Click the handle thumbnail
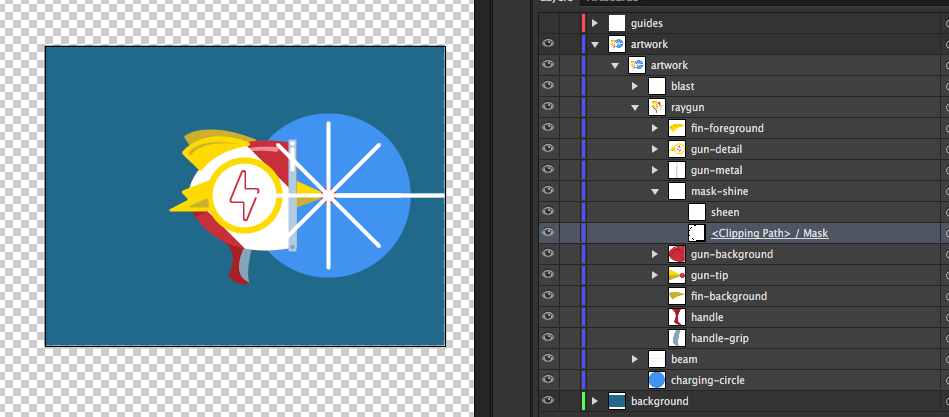This screenshot has width=949, height=417. tap(677, 317)
